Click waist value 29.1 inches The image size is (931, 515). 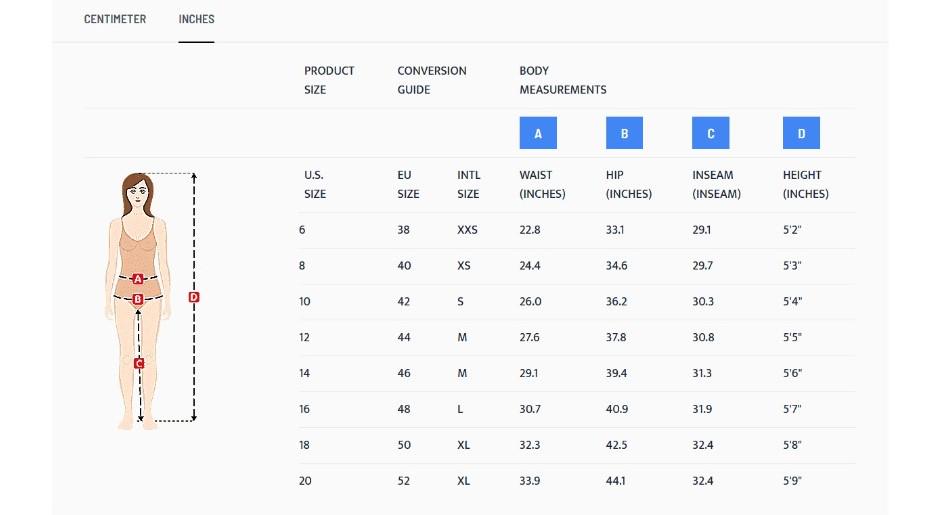pyautogui.click(x=530, y=373)
